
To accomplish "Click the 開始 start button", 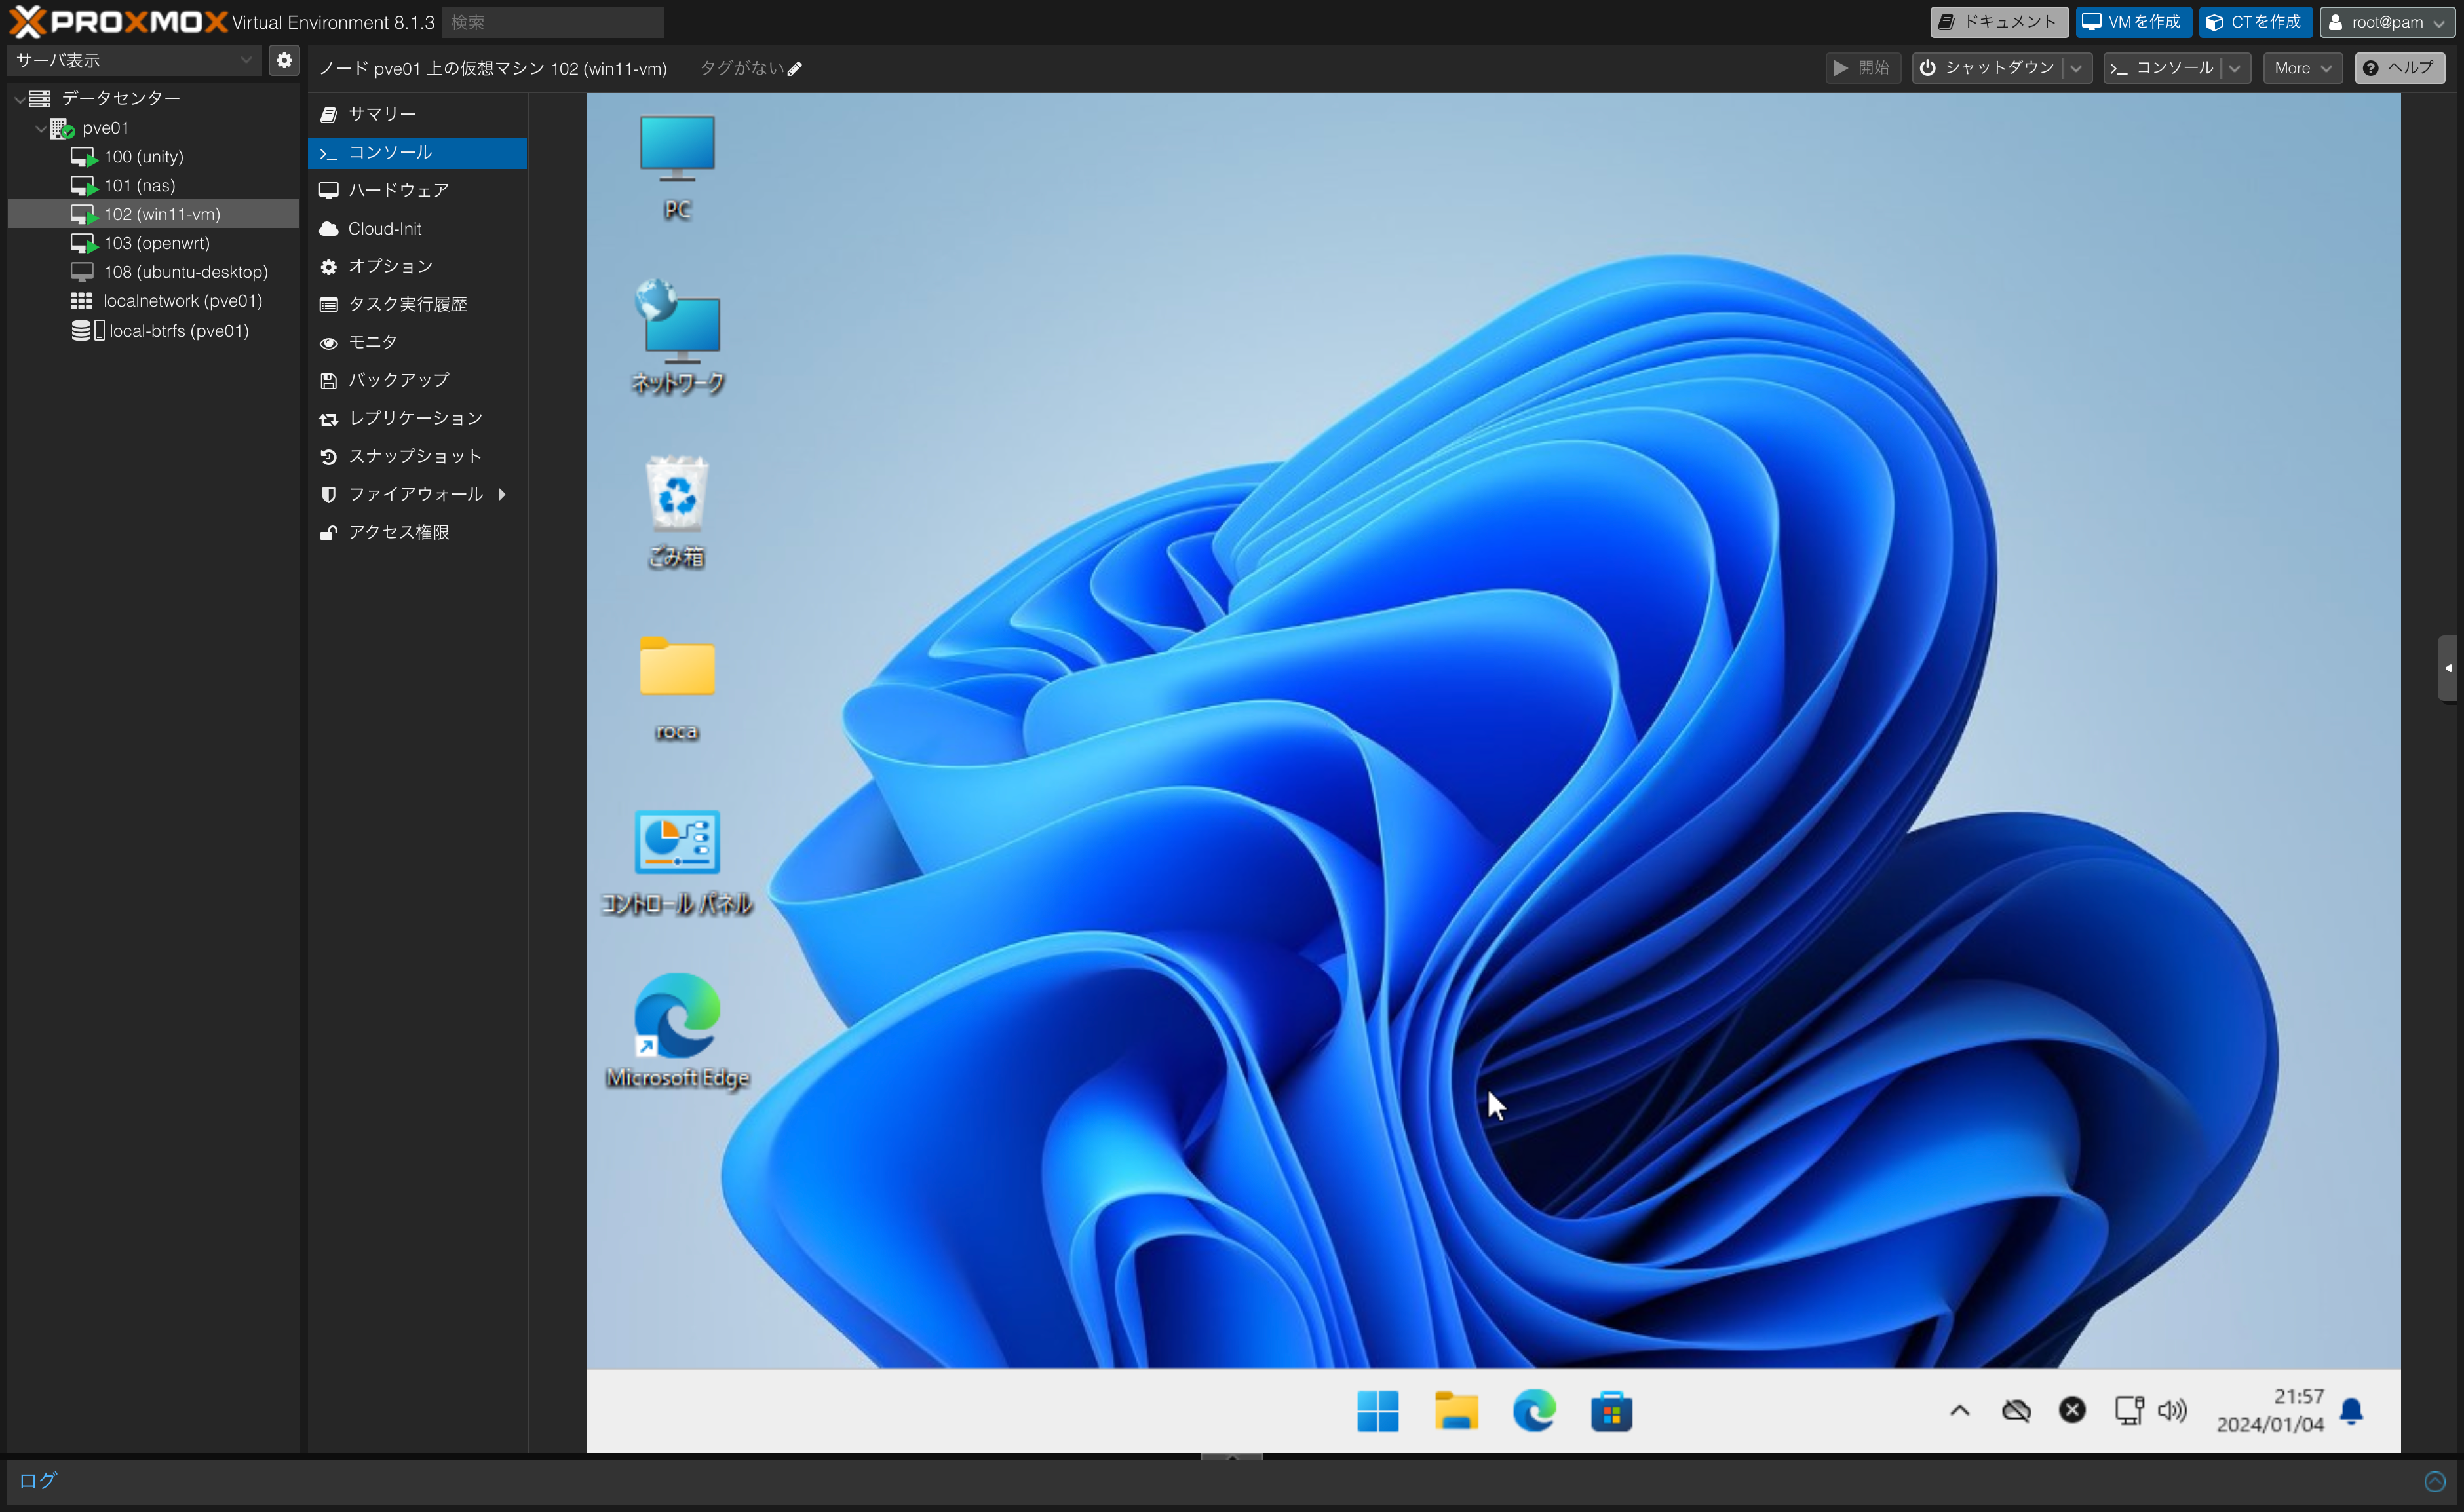I will pyautogui.click(x=1862, y=68).
